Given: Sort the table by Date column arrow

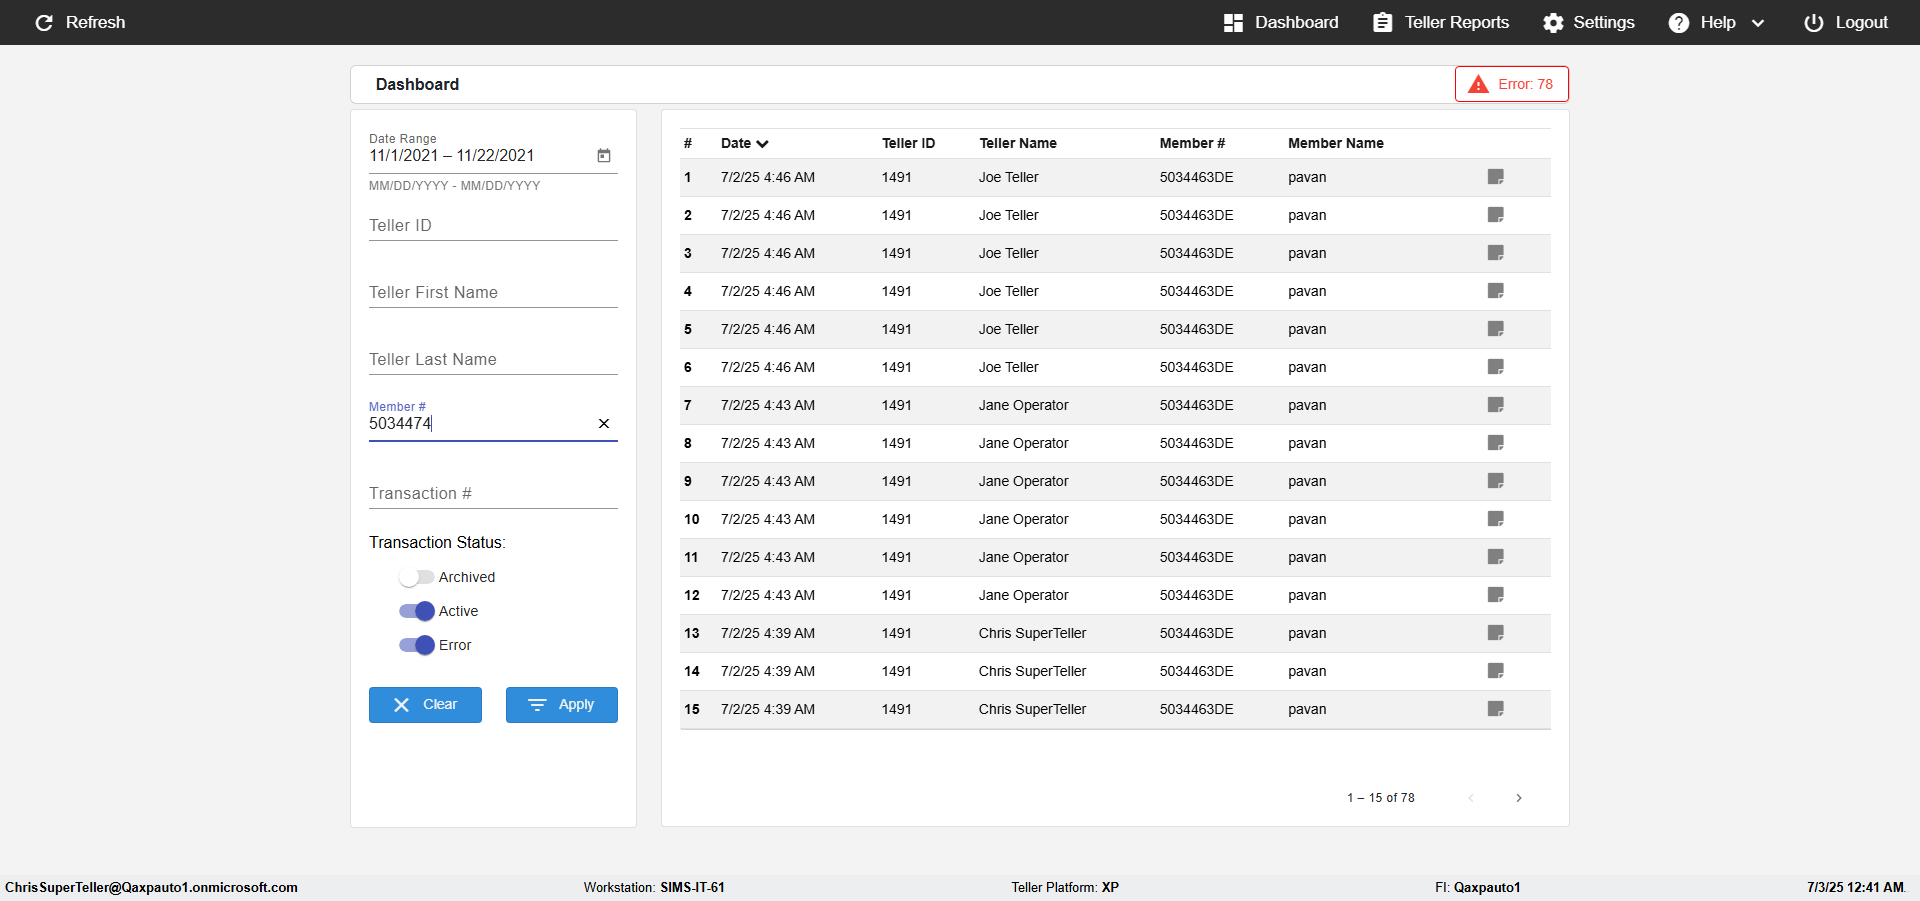Looking at the screenshot, I should click(762, 144).
